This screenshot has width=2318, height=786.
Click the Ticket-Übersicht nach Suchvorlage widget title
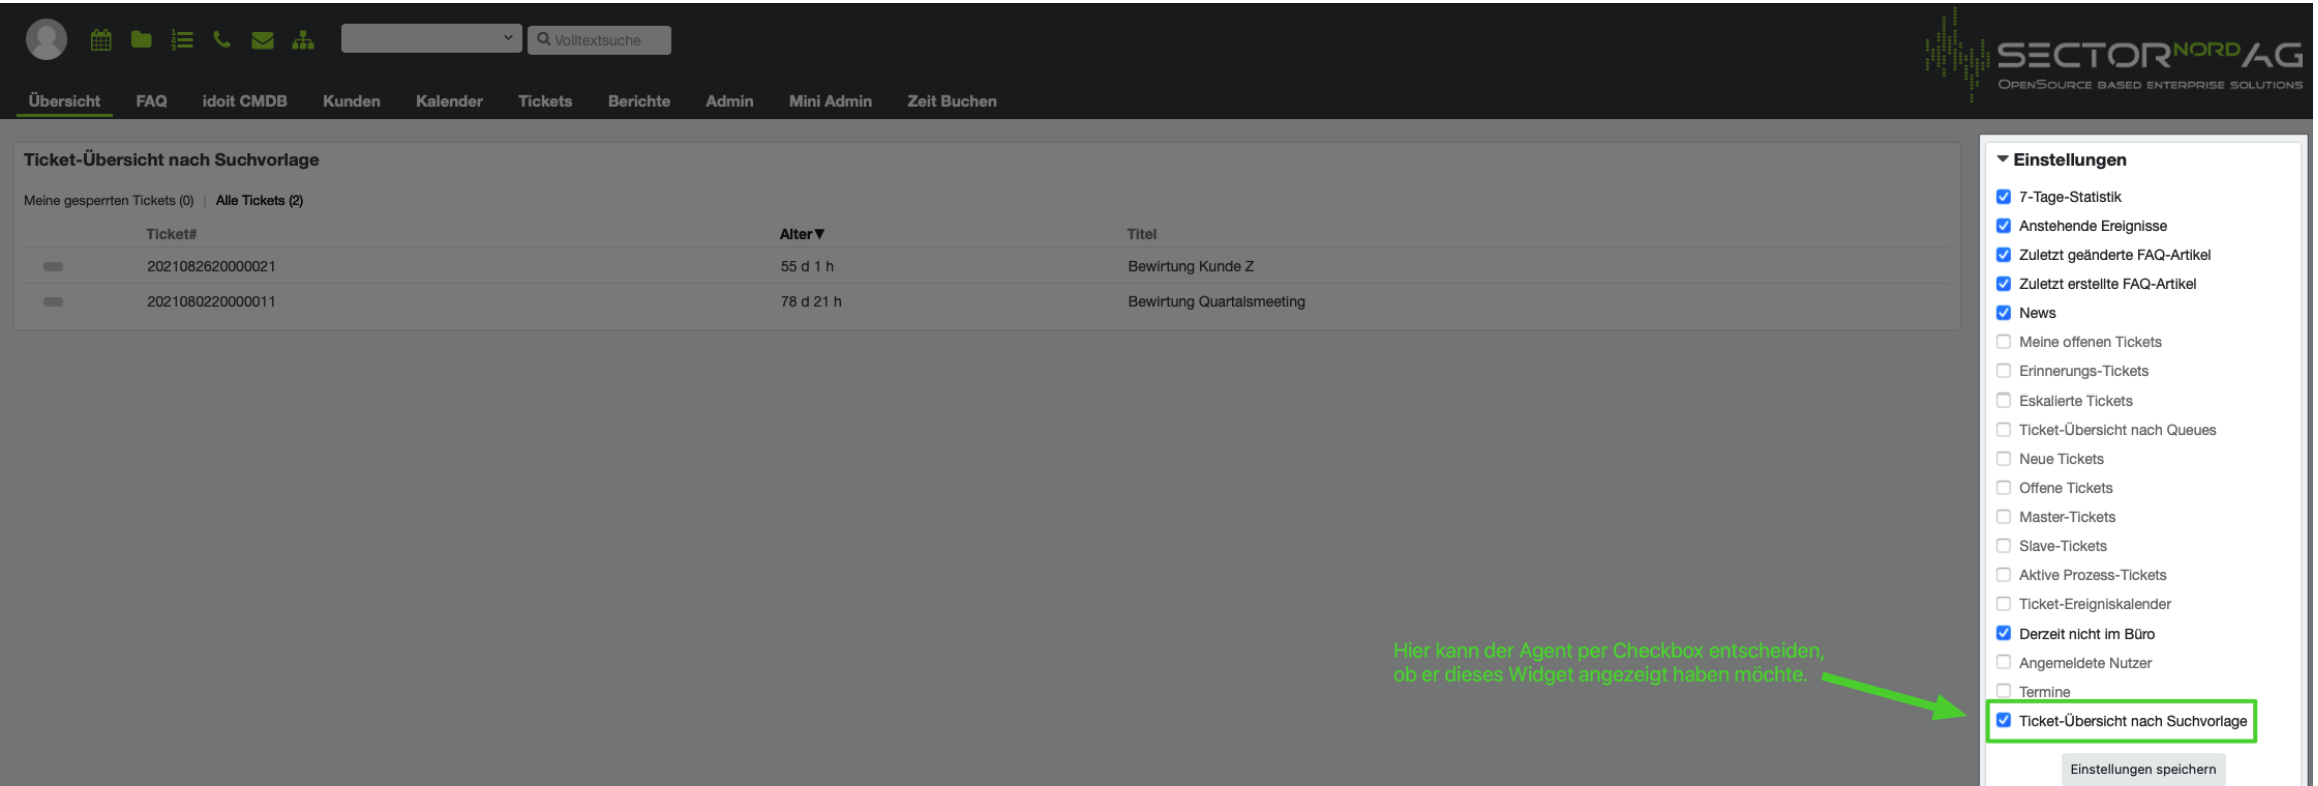(x=171, y=160)
